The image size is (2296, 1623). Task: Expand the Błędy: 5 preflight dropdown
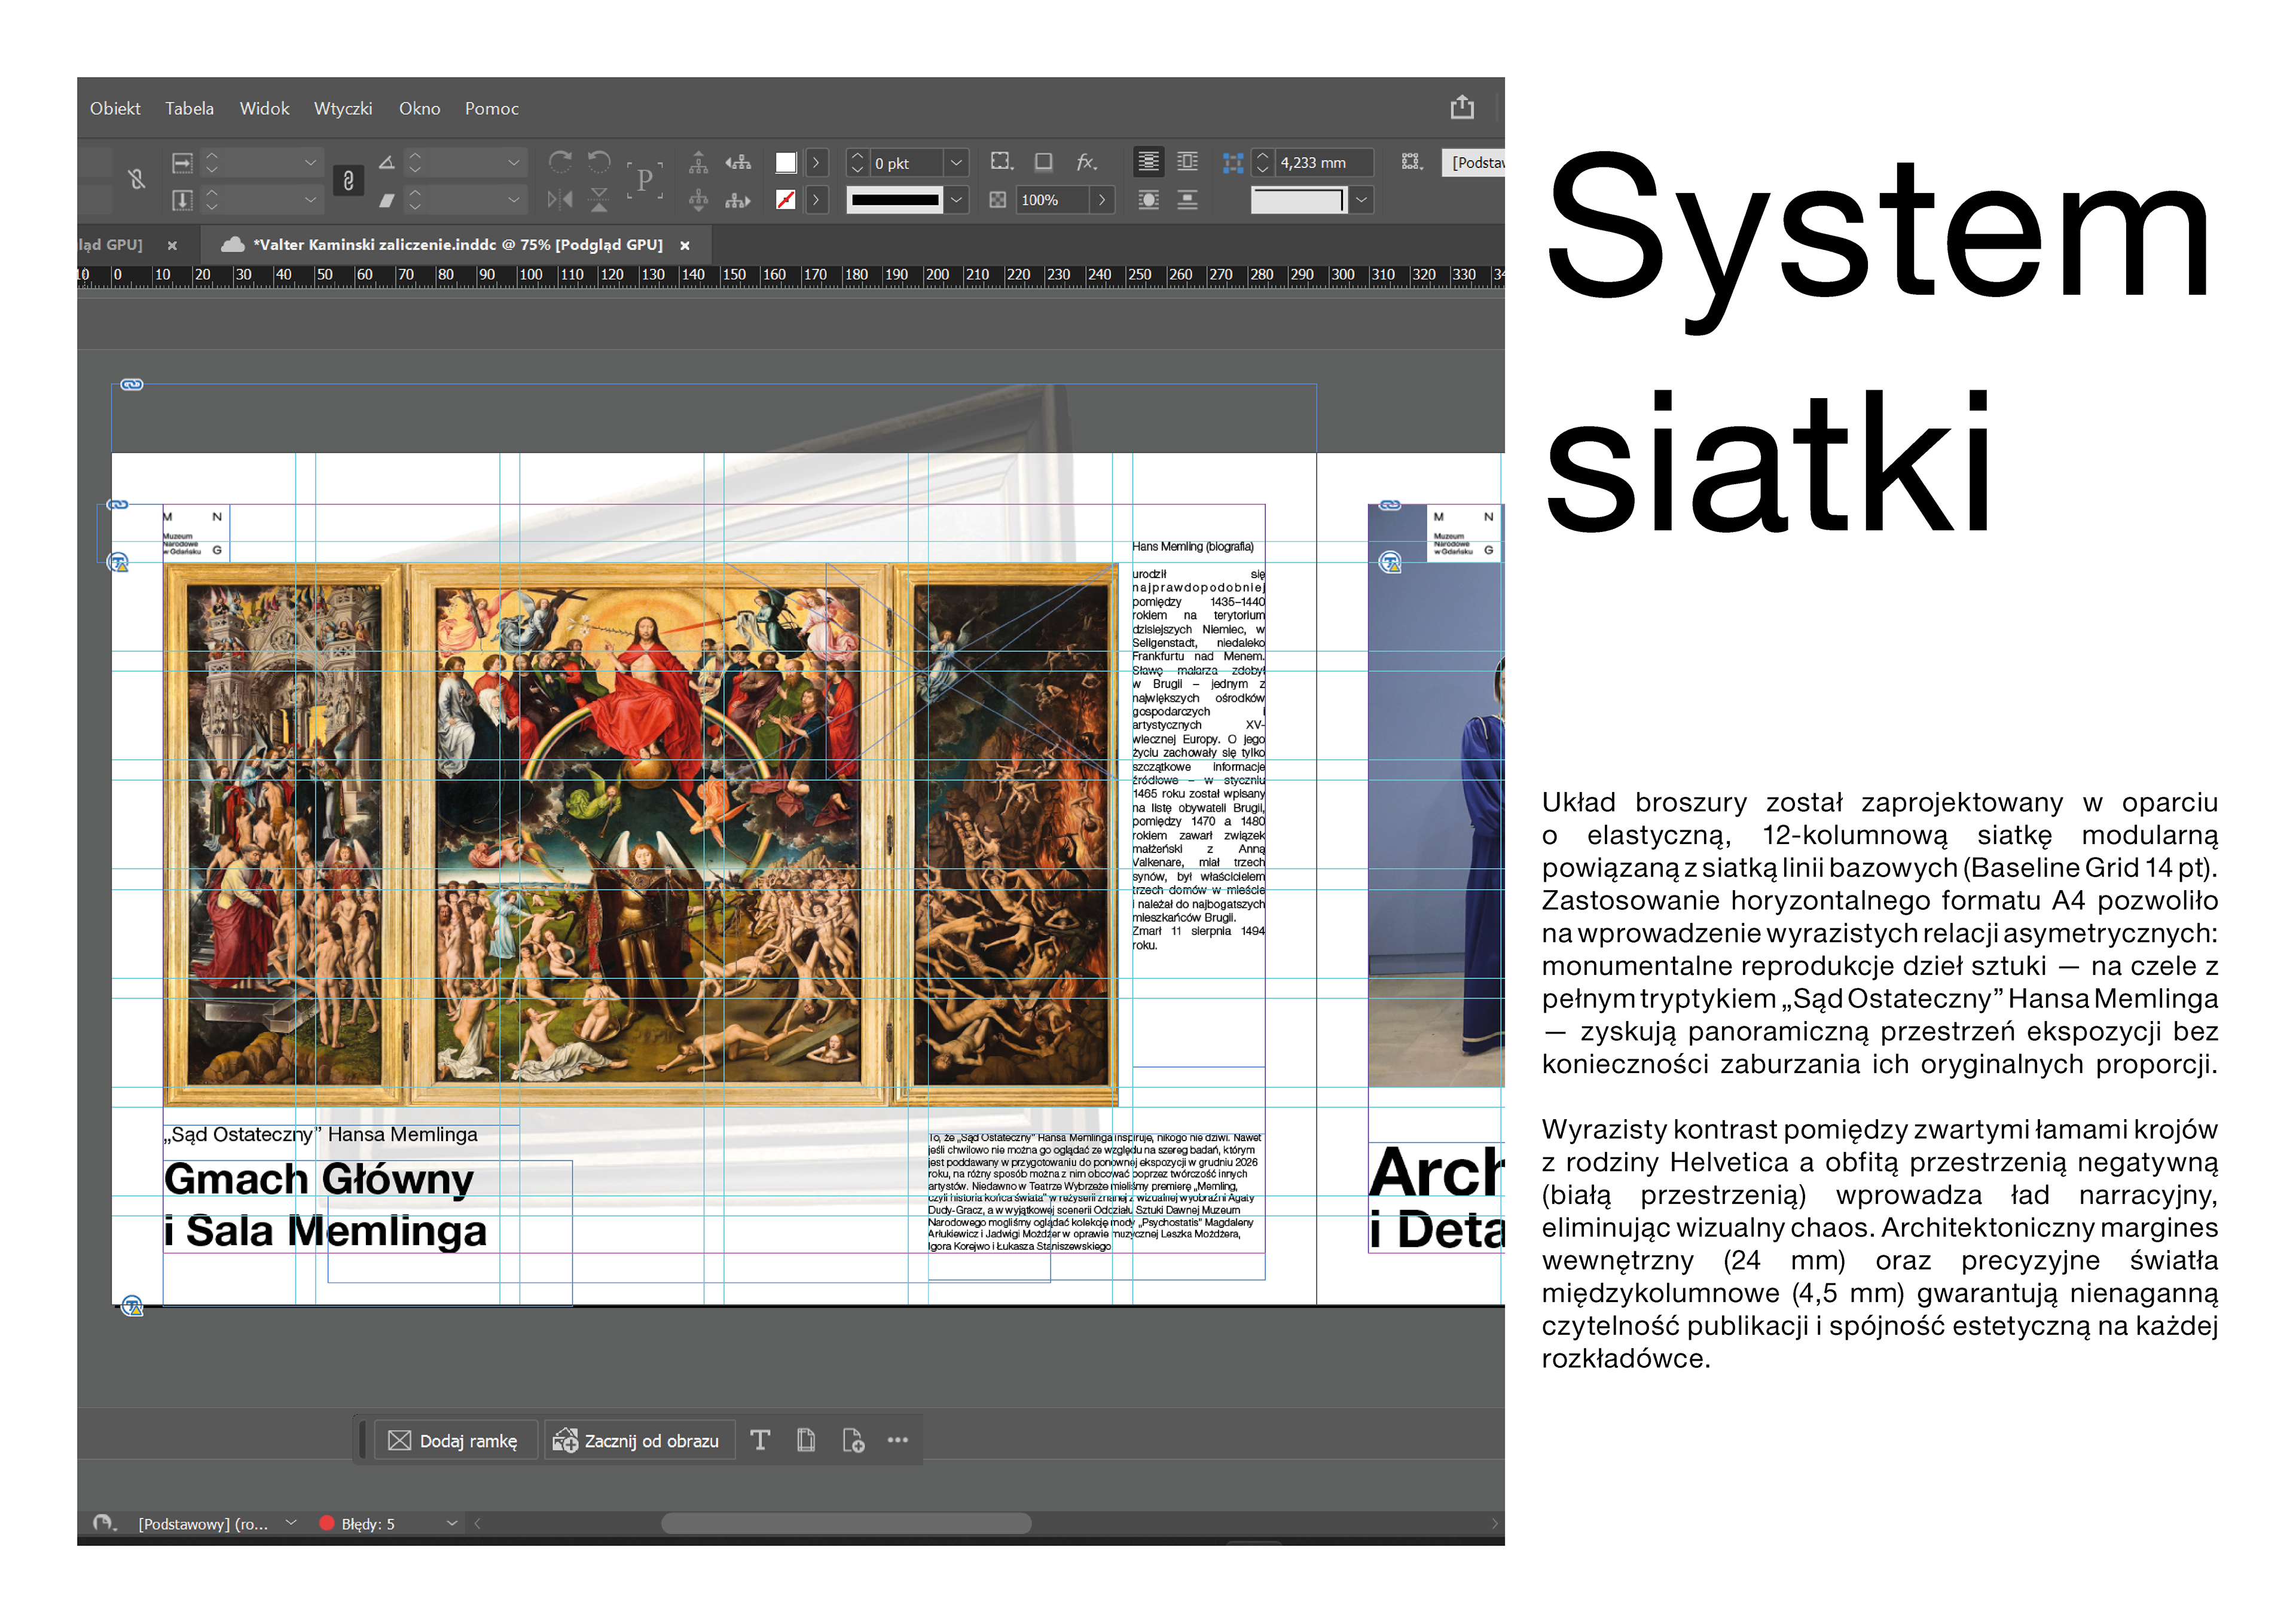pyautogui.click(x=452, y=1523)
